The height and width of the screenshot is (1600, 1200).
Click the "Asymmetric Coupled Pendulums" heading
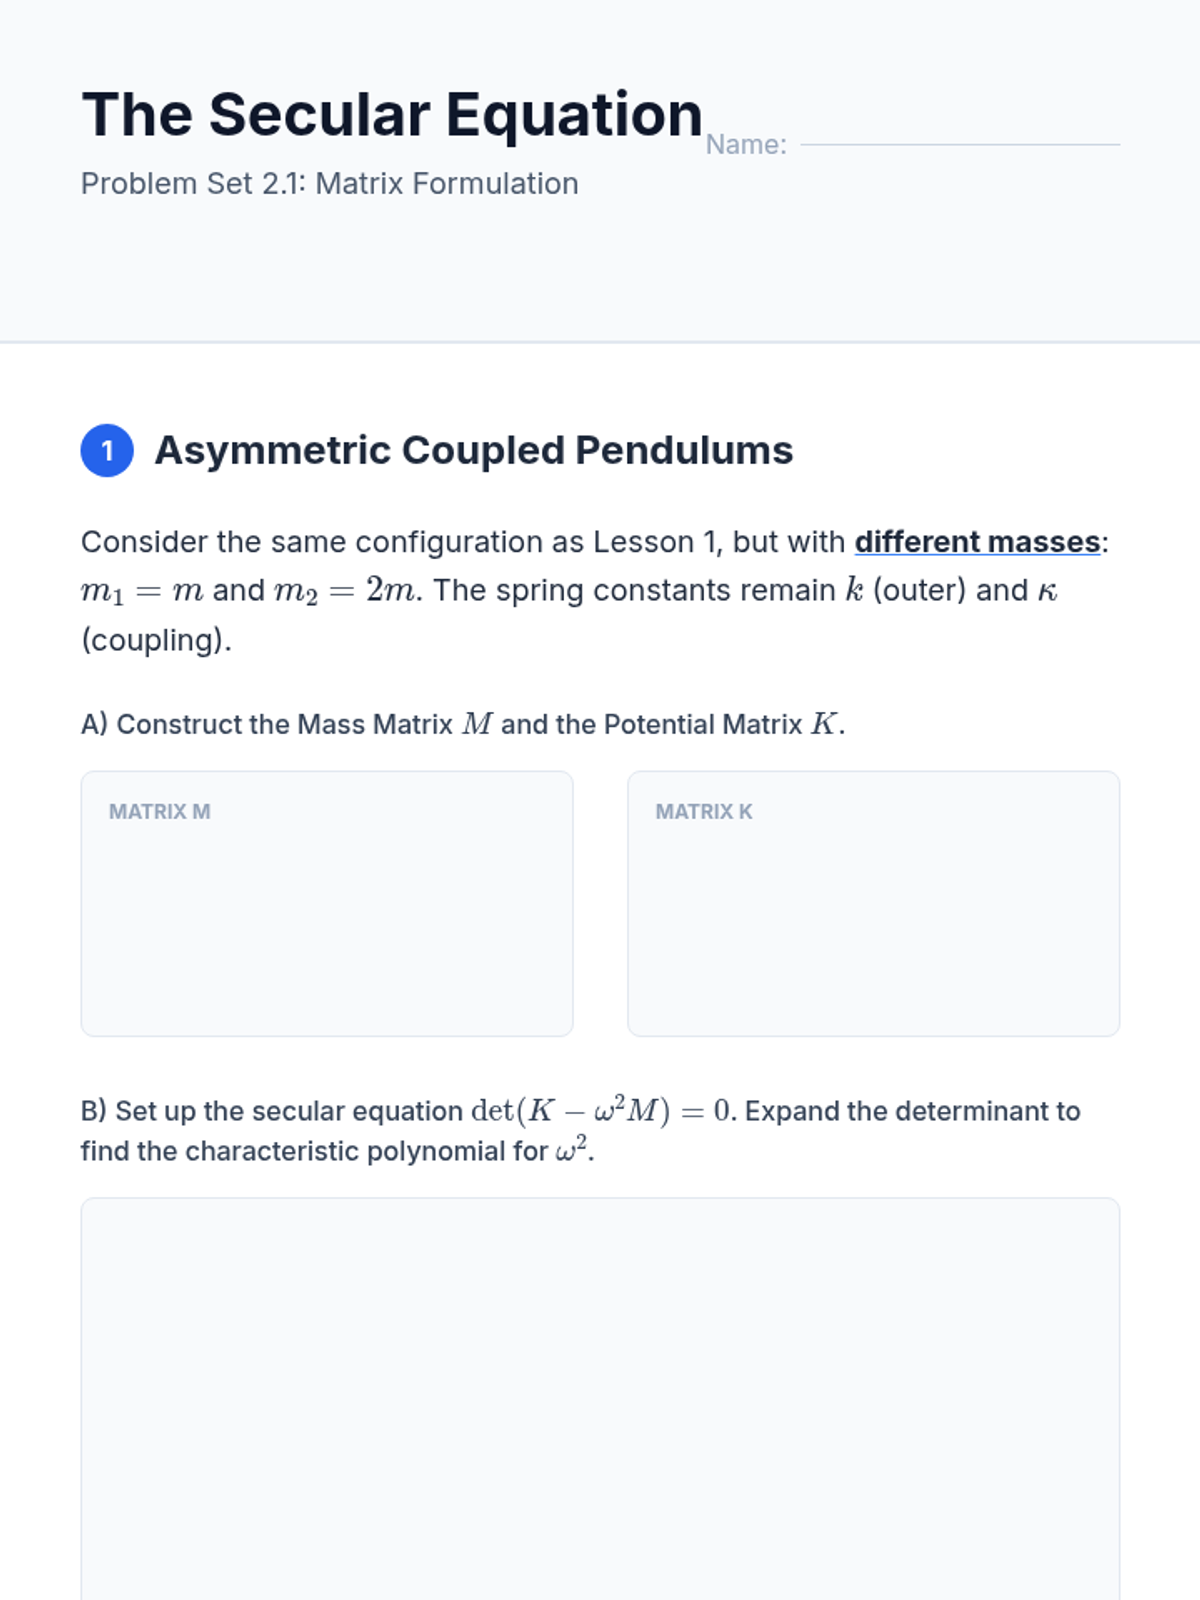point(473,451)
